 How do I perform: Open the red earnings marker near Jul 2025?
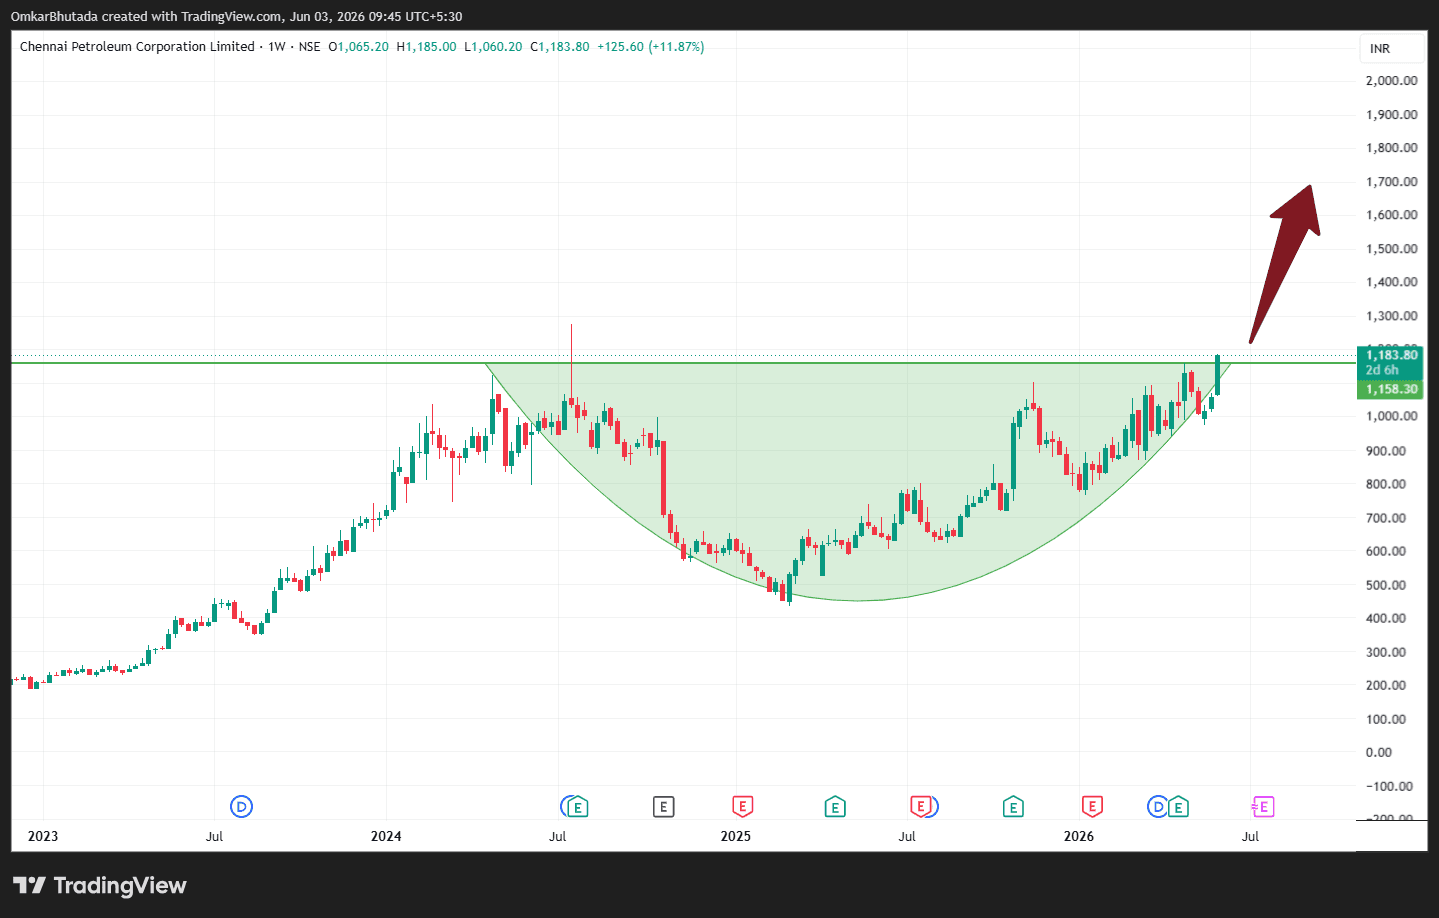click(x=921, y=806)
